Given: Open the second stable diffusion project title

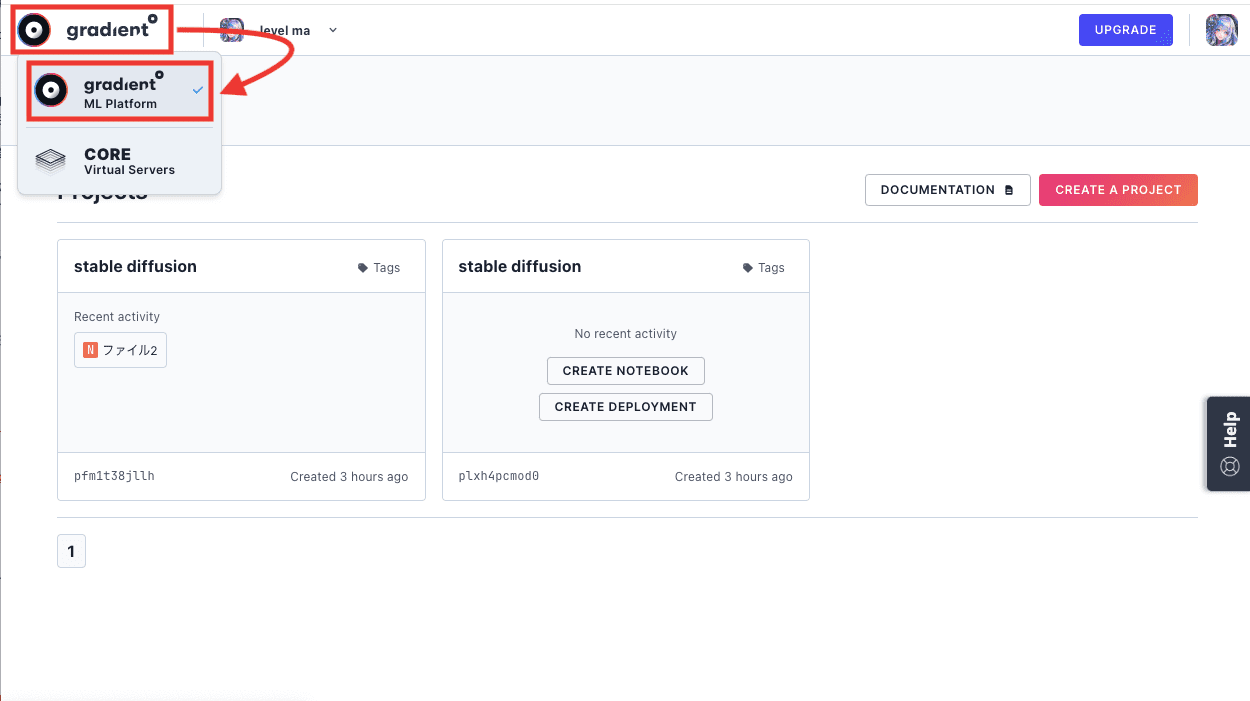Looking at the screenshot, I should click(519, 267).
